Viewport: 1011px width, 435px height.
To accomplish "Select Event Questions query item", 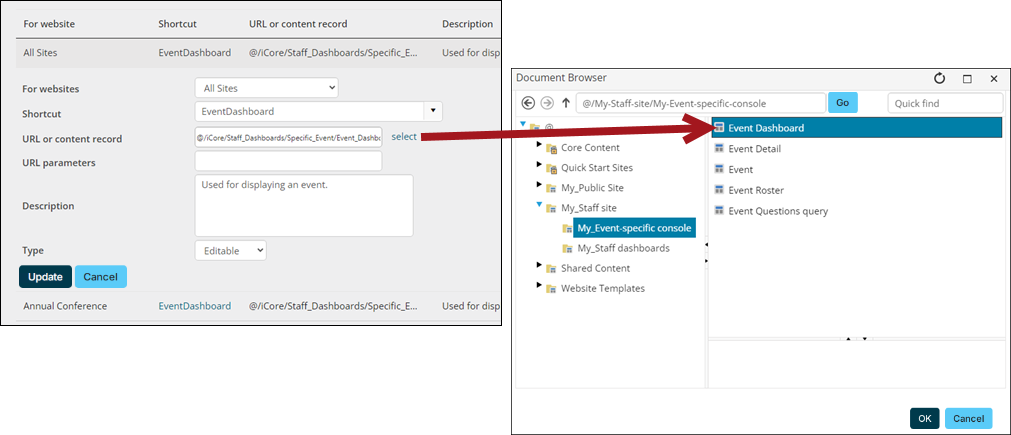I will tap(778, 211).
